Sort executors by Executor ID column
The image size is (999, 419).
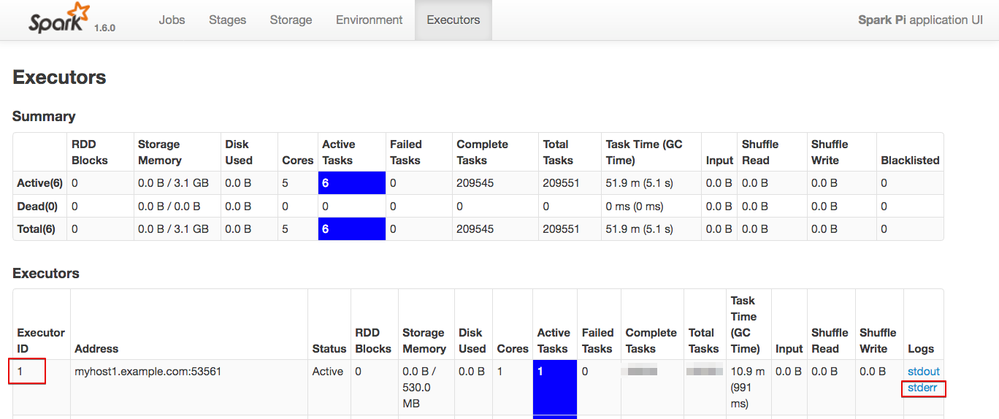[40, 340]
